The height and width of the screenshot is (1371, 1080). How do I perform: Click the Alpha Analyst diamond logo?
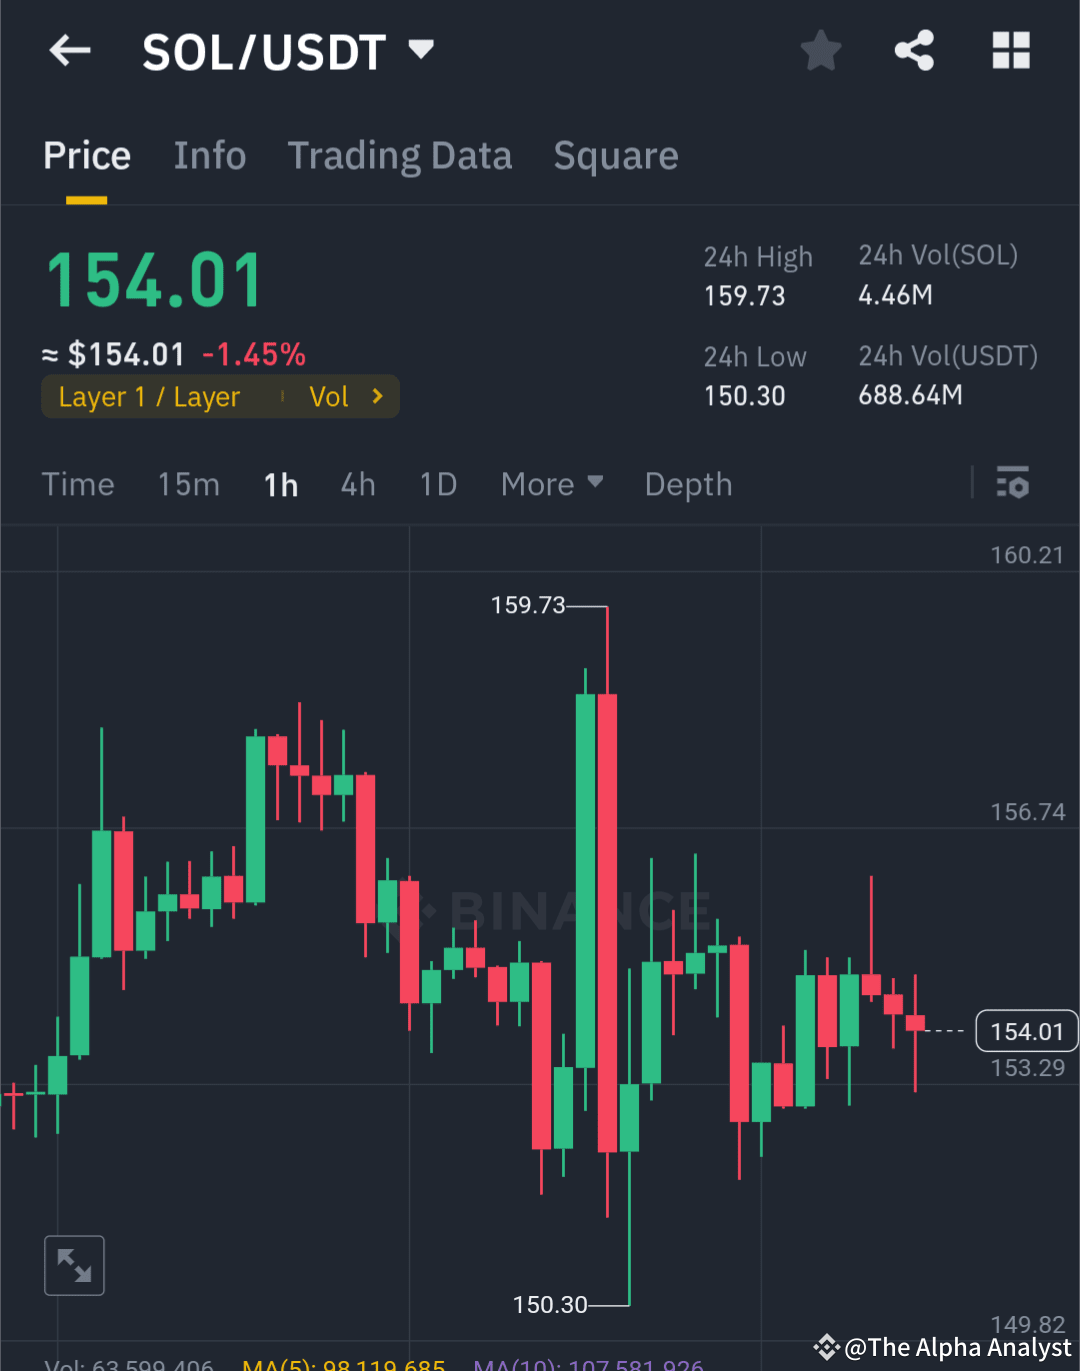click(826, 1347)
